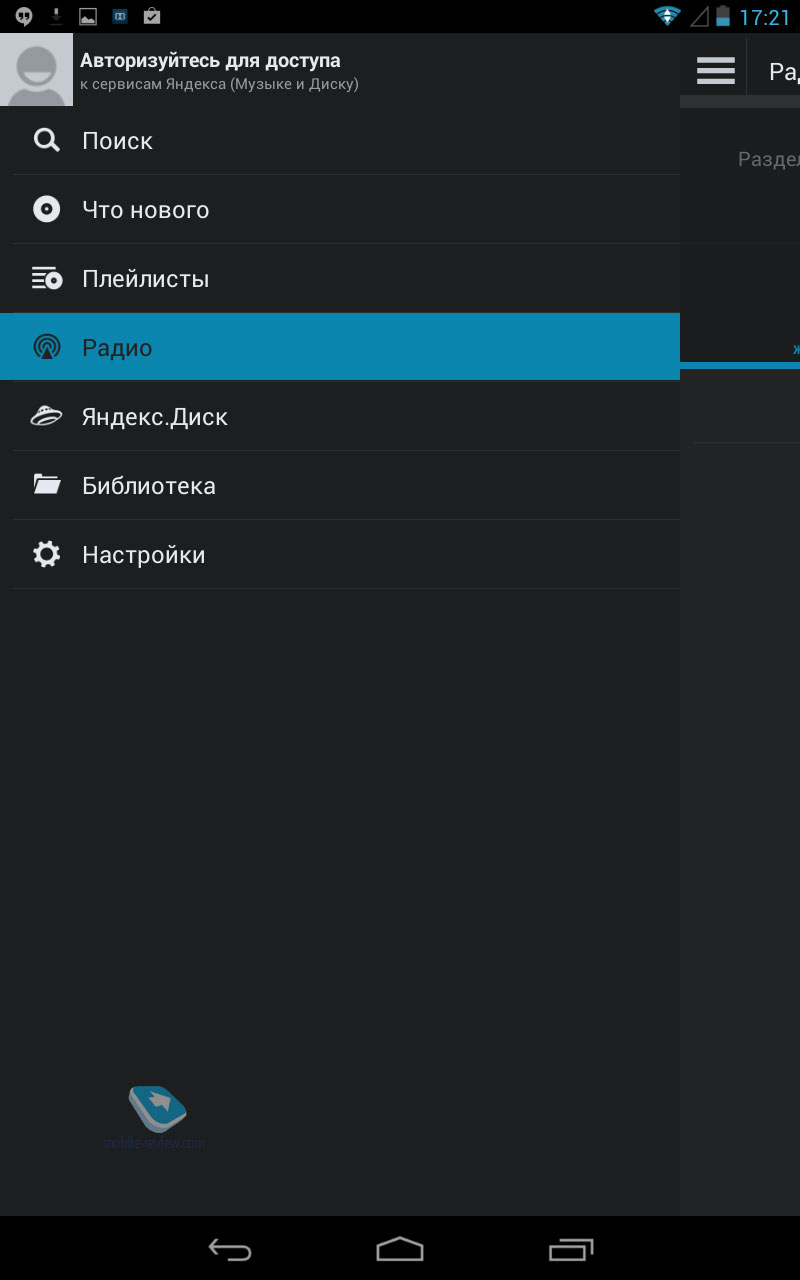Tap Авторизуйтесь для доступа login link

210,62
